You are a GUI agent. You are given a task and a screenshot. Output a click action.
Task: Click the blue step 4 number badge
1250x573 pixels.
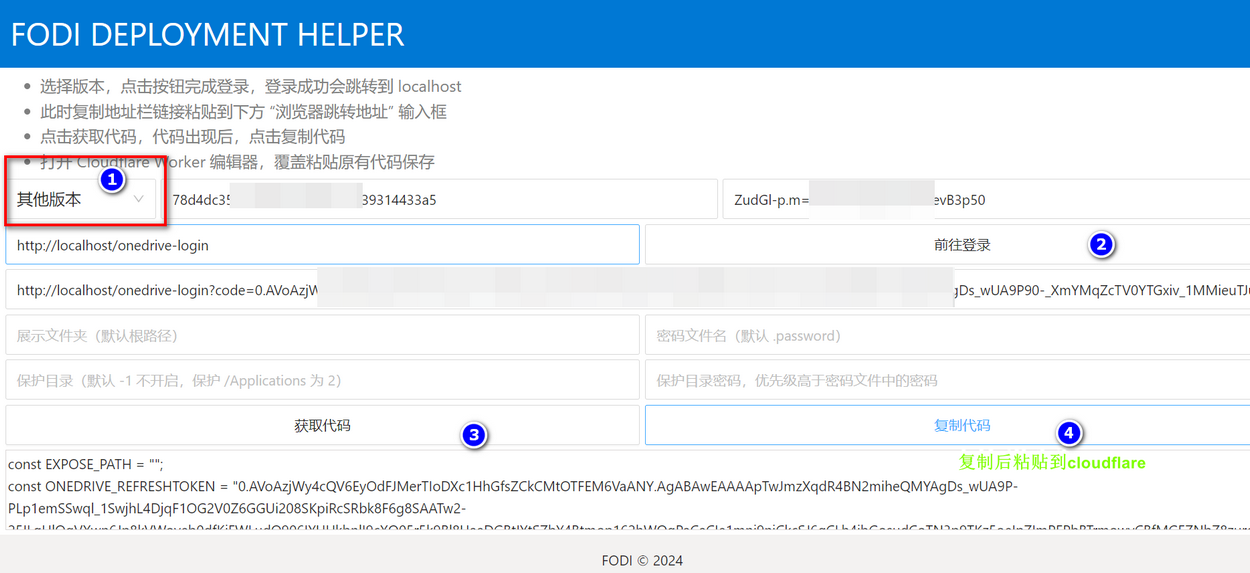pos(1069,433)
